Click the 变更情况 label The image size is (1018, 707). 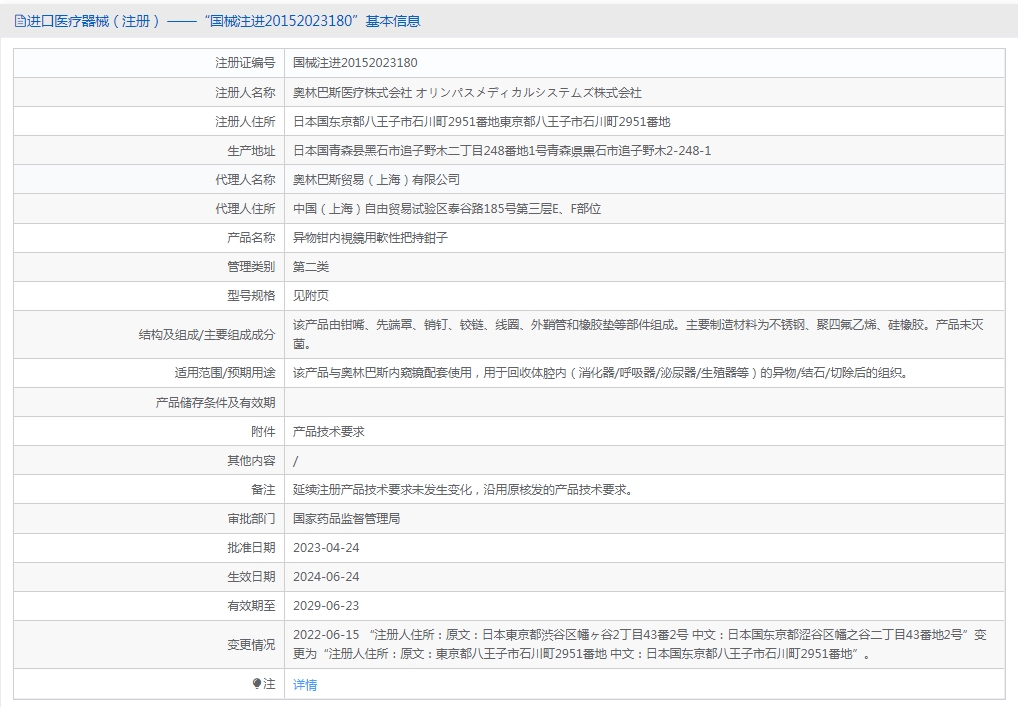pos(251,645)
